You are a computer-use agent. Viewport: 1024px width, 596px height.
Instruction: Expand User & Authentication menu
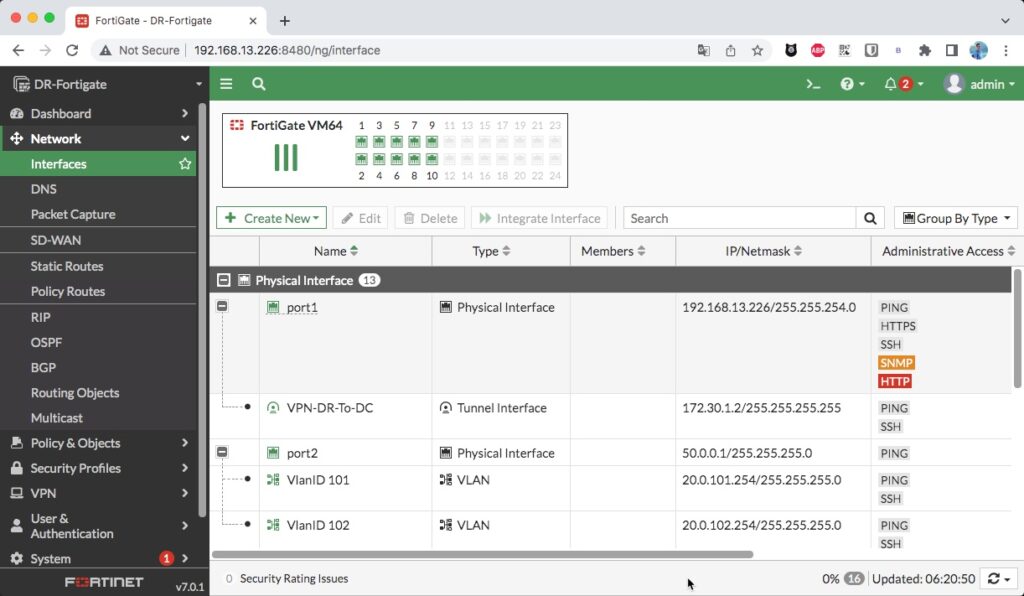98,526
